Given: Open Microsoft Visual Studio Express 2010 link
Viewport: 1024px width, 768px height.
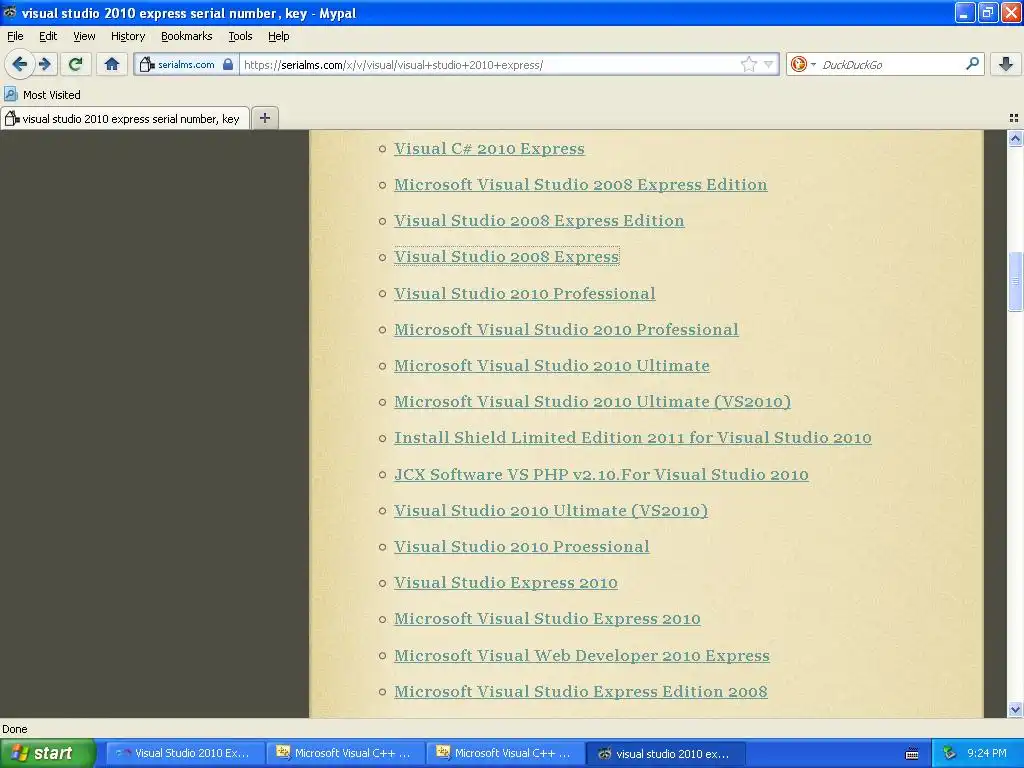Looking at the screenshot, I should pos(547,618).
